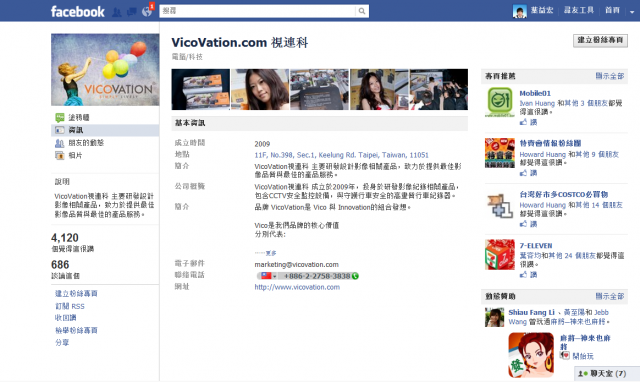Image resolution: width=640 pixels, height=382 pixels.
Task: Open the 7-ELEVEN page title link
Action: click(536, 246)
